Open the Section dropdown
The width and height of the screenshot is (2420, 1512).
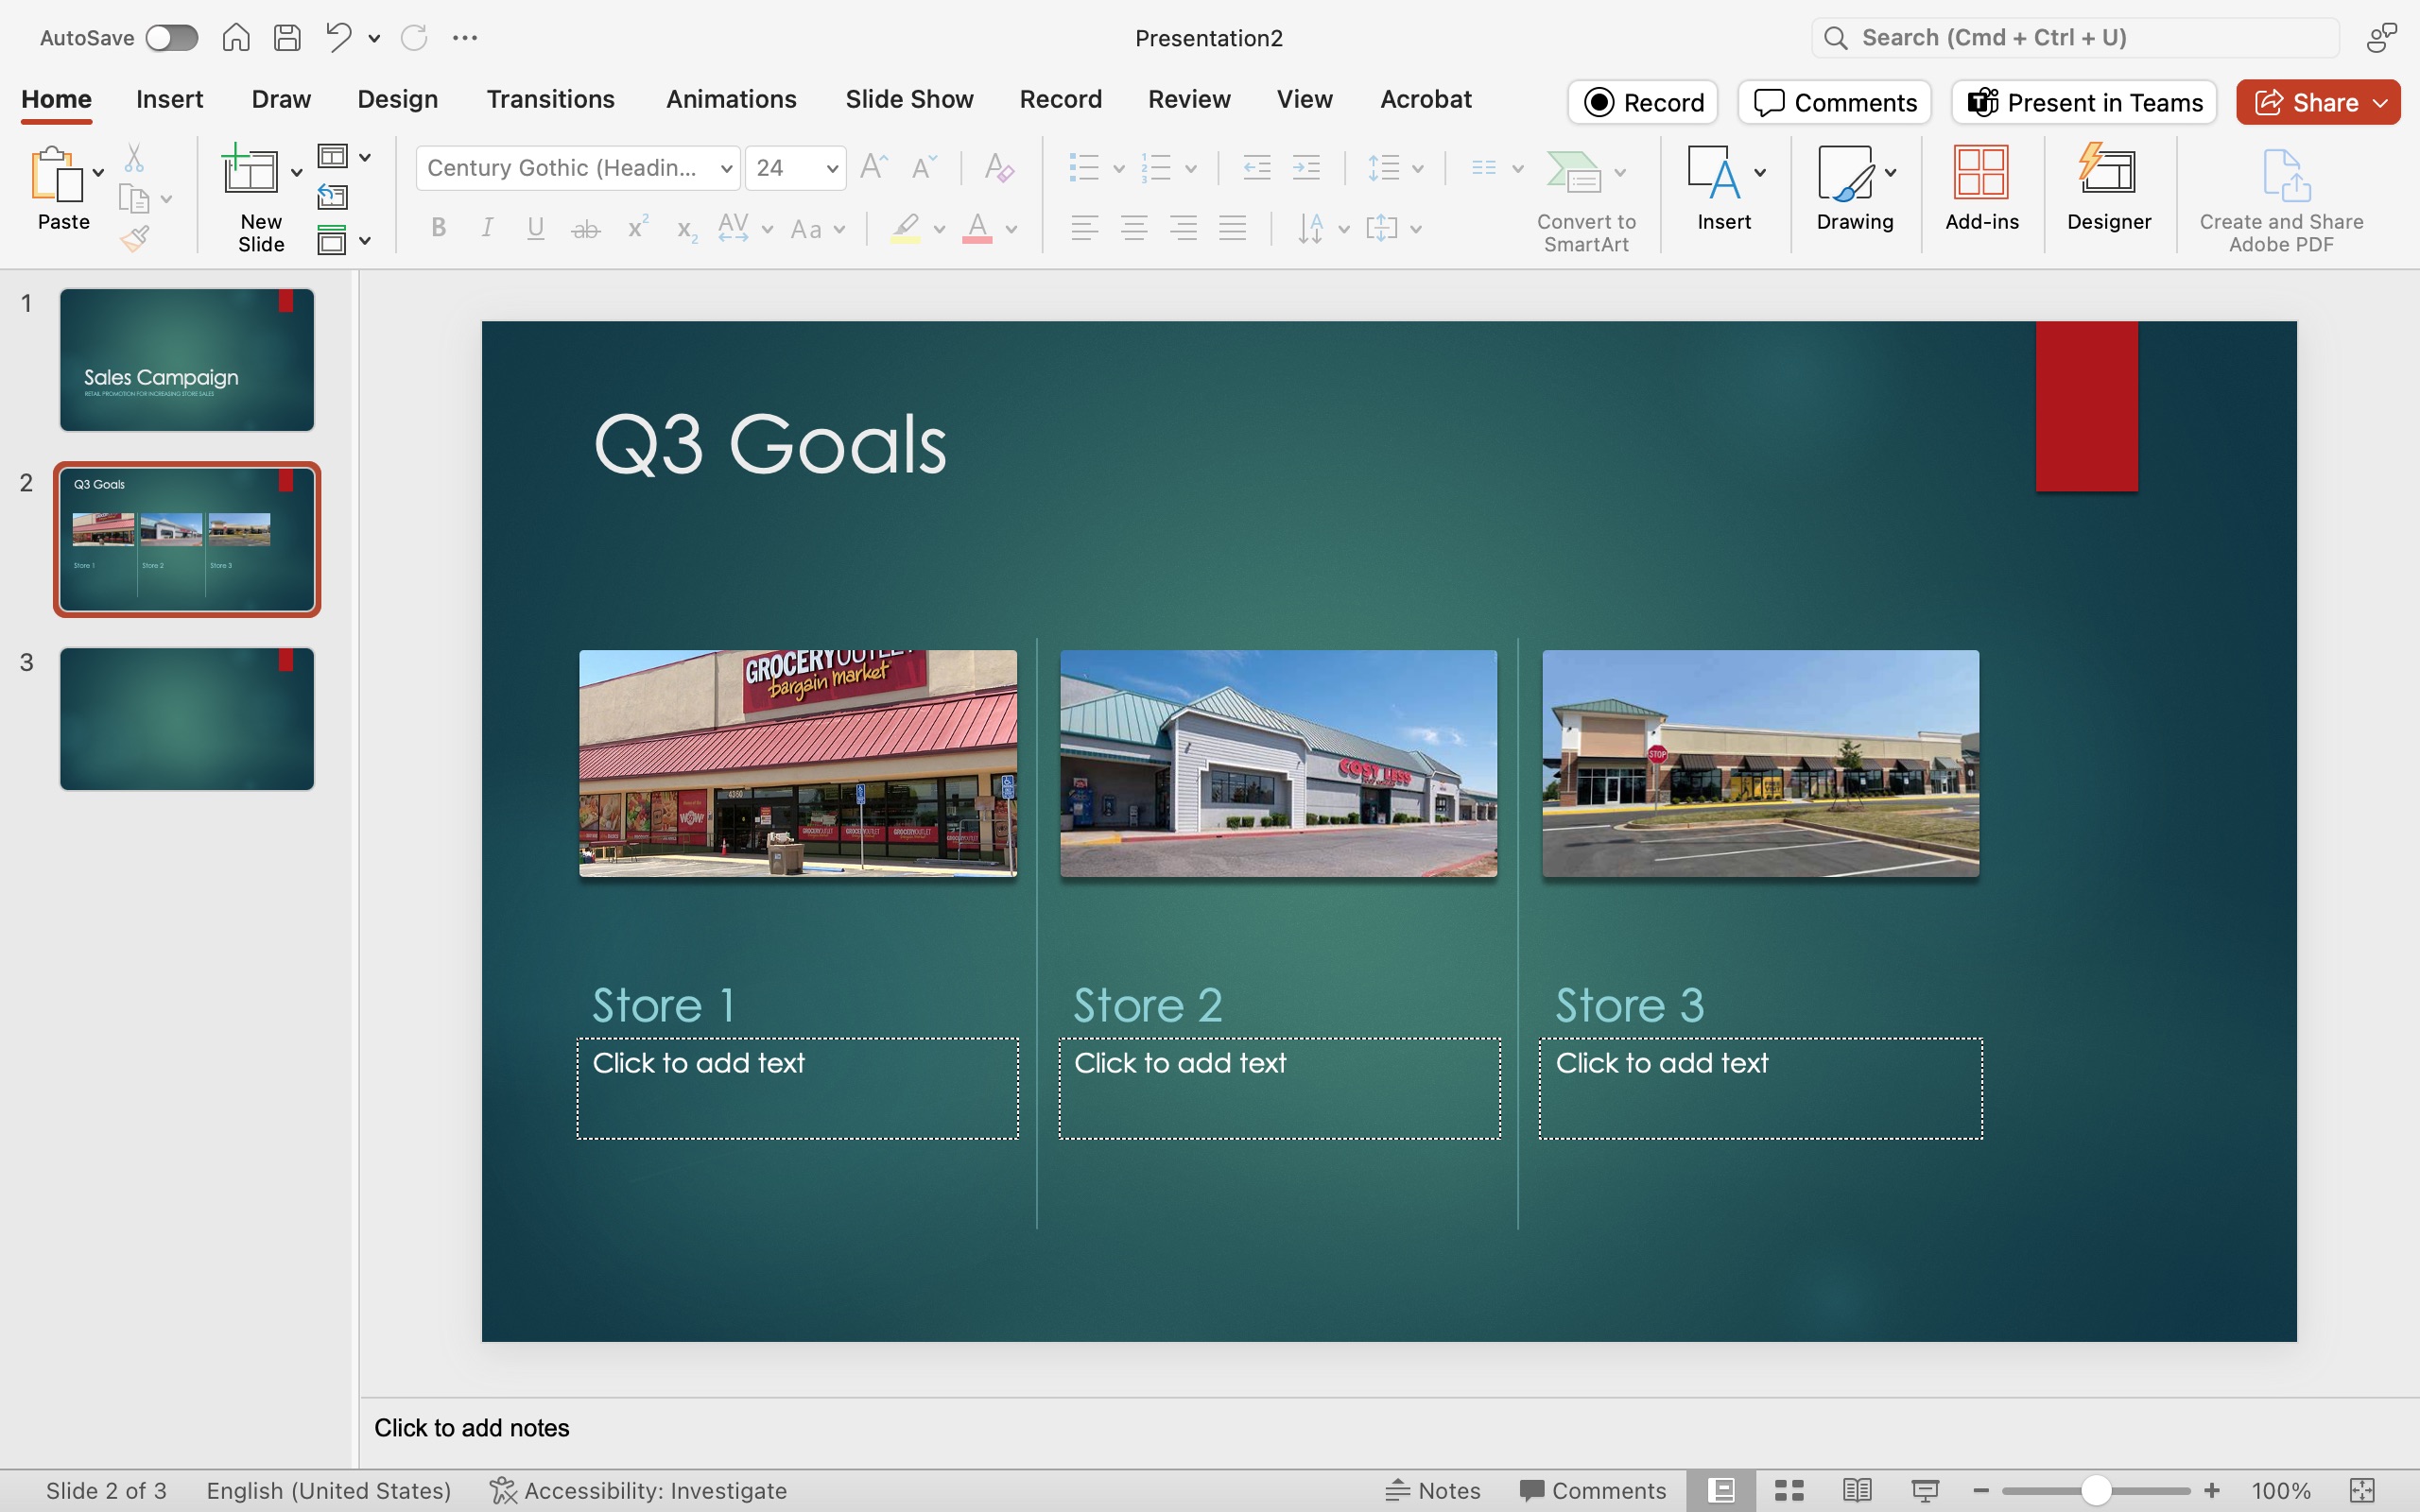pyautogui.click(x=344, y=240)
